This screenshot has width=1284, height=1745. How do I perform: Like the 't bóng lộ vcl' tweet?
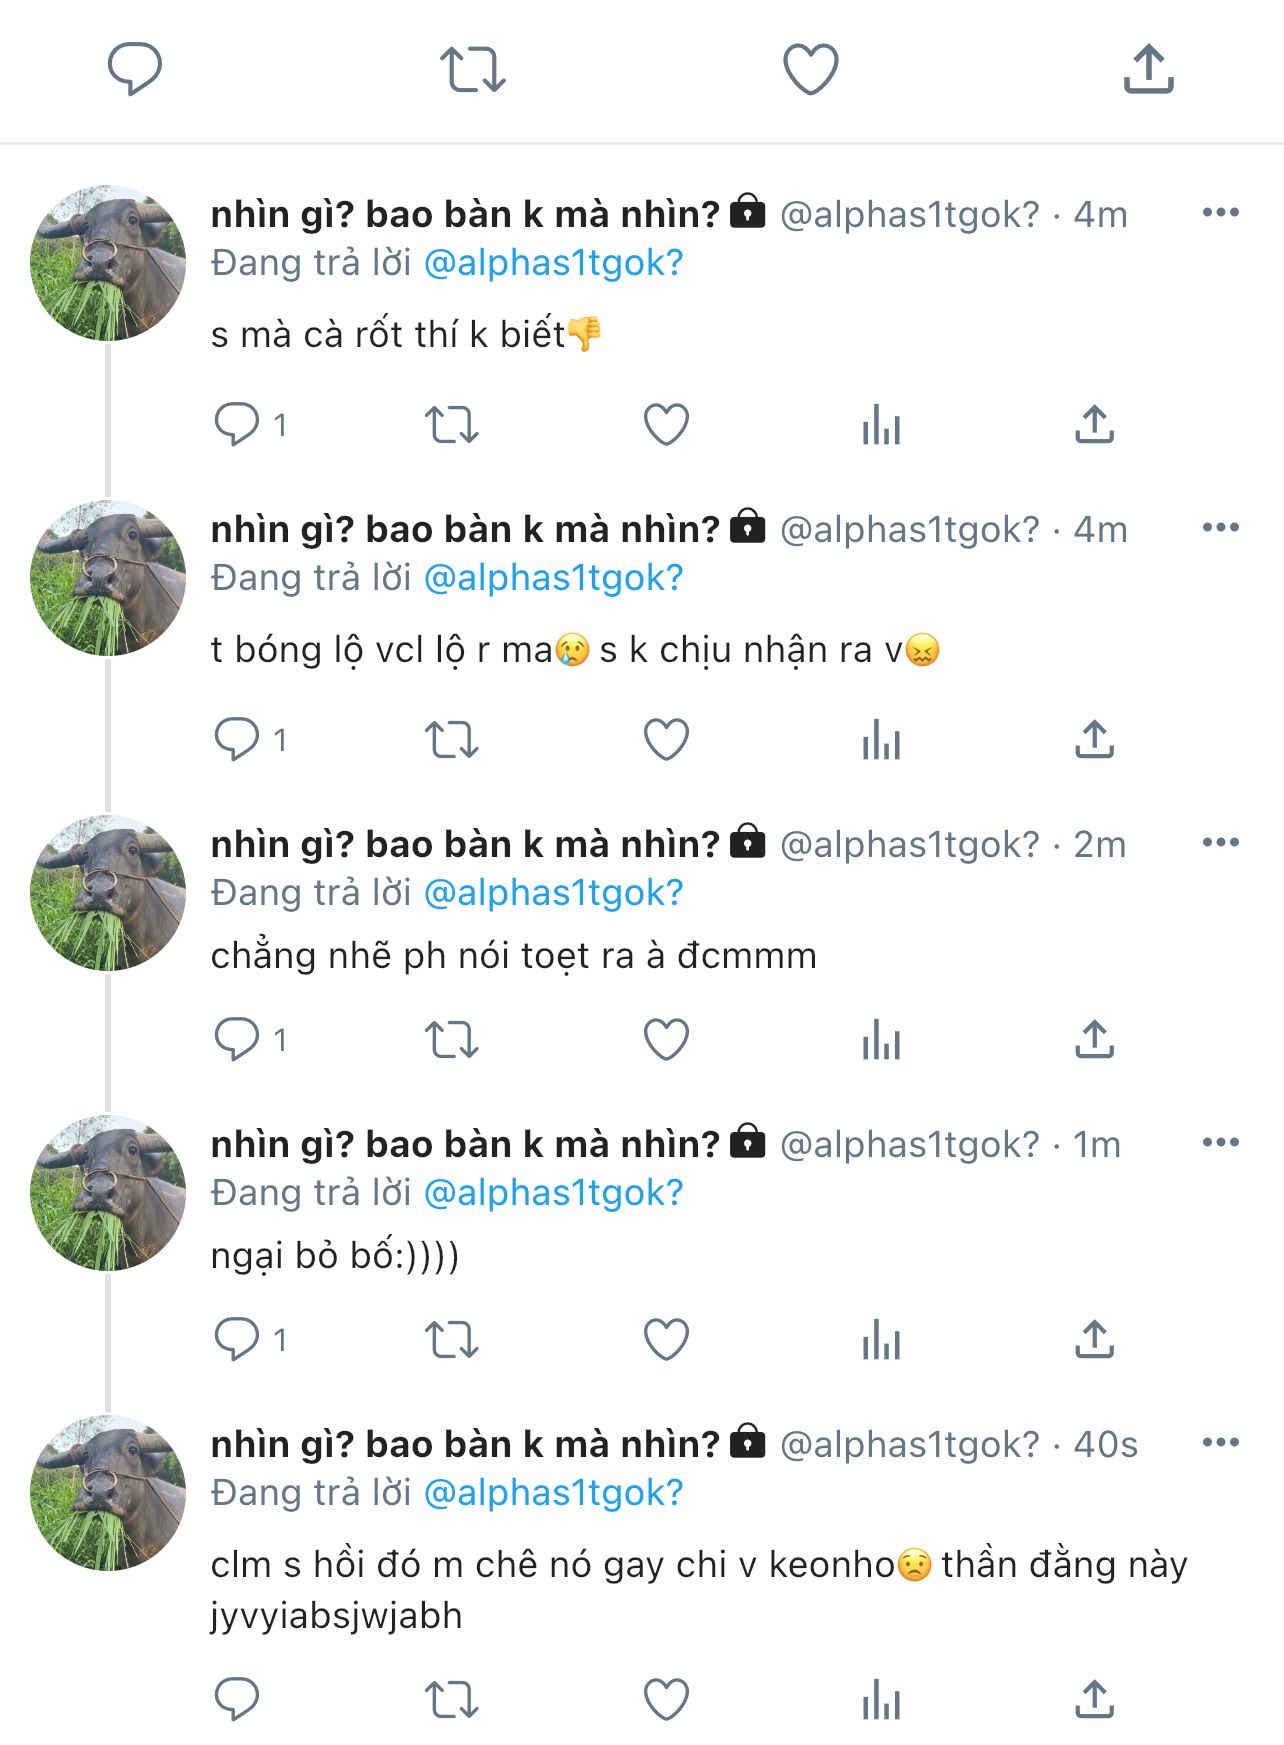(x=666, y=740)
